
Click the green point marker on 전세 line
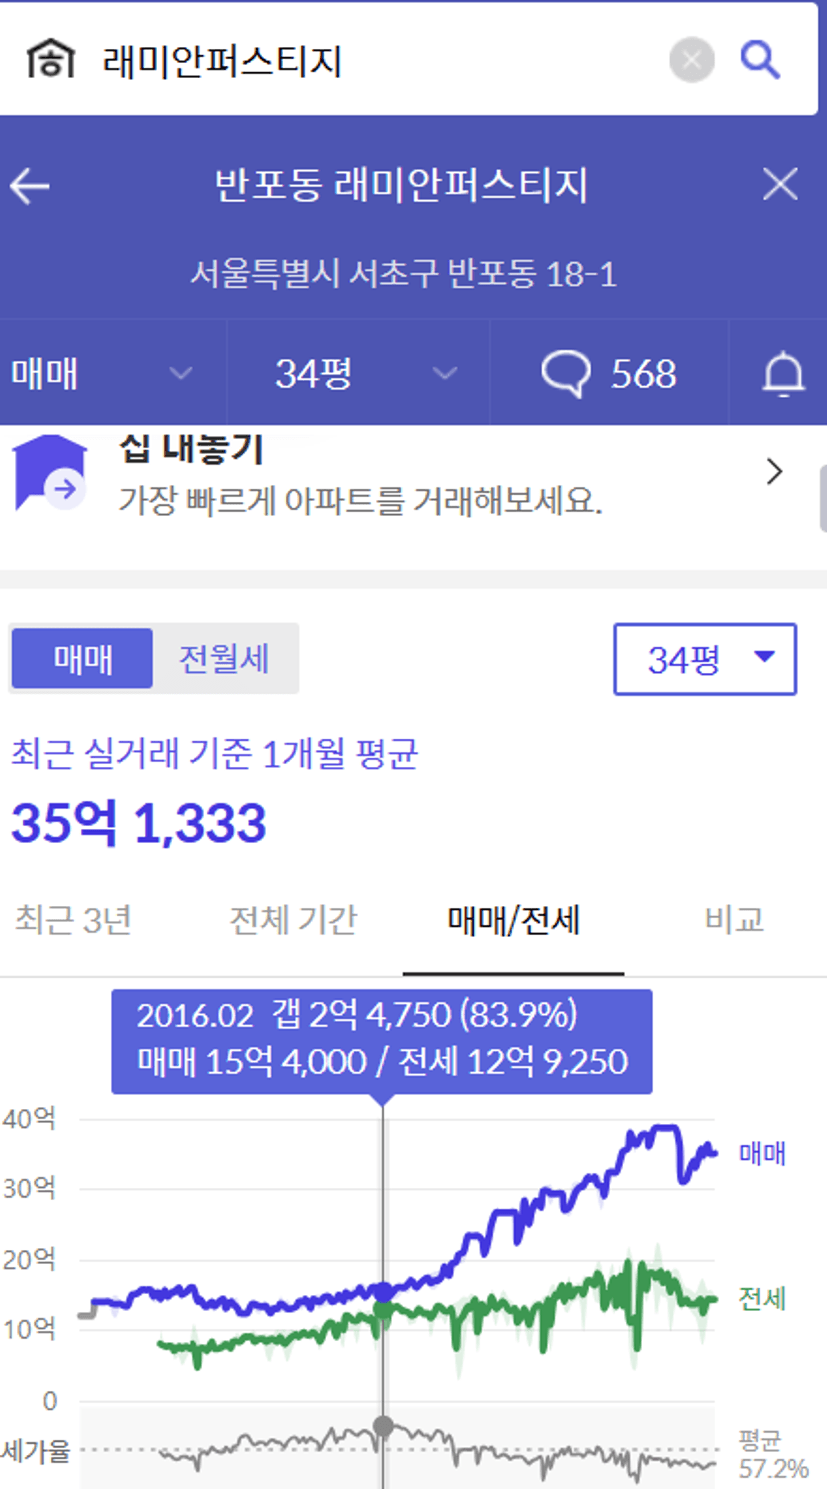(x=383, y=1311)
